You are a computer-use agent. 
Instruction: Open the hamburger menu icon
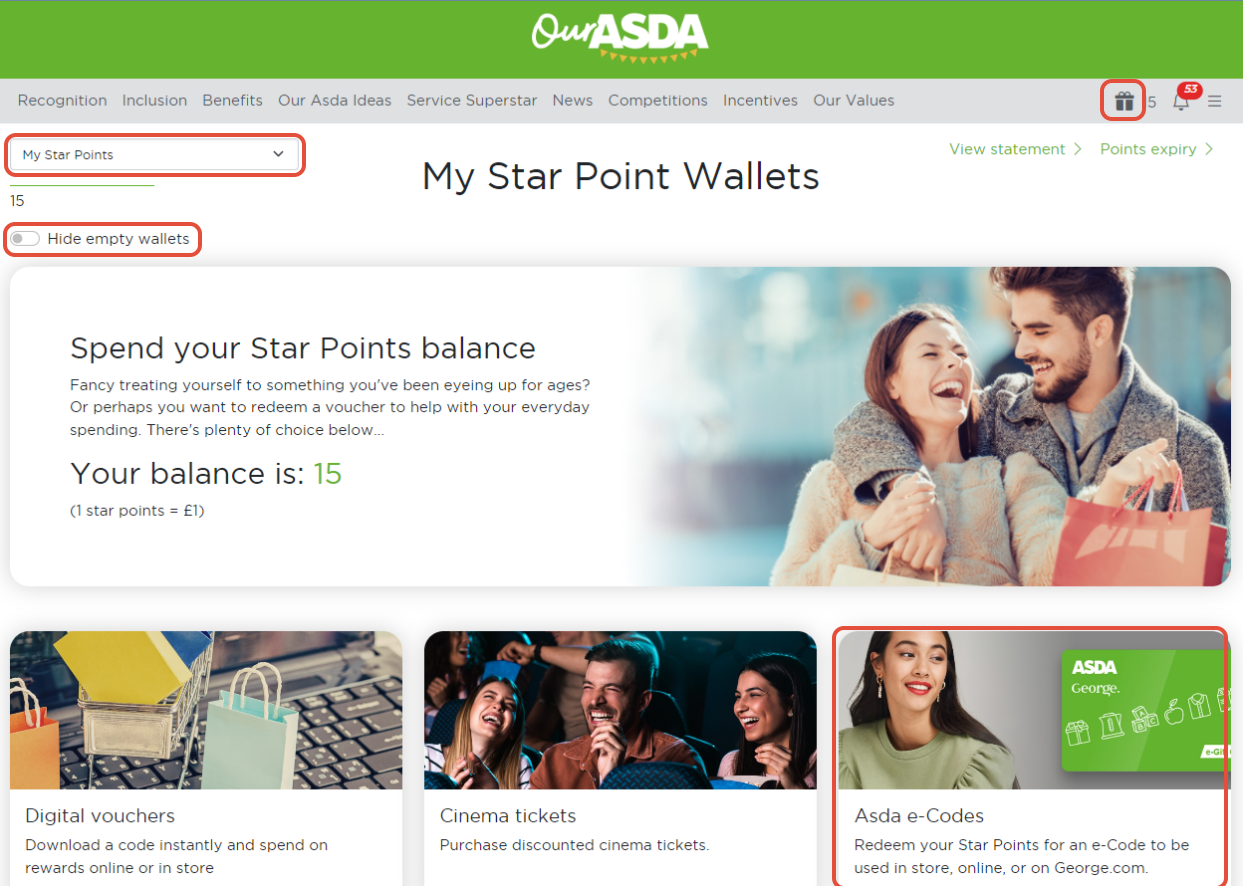(x=1214, y=101)
